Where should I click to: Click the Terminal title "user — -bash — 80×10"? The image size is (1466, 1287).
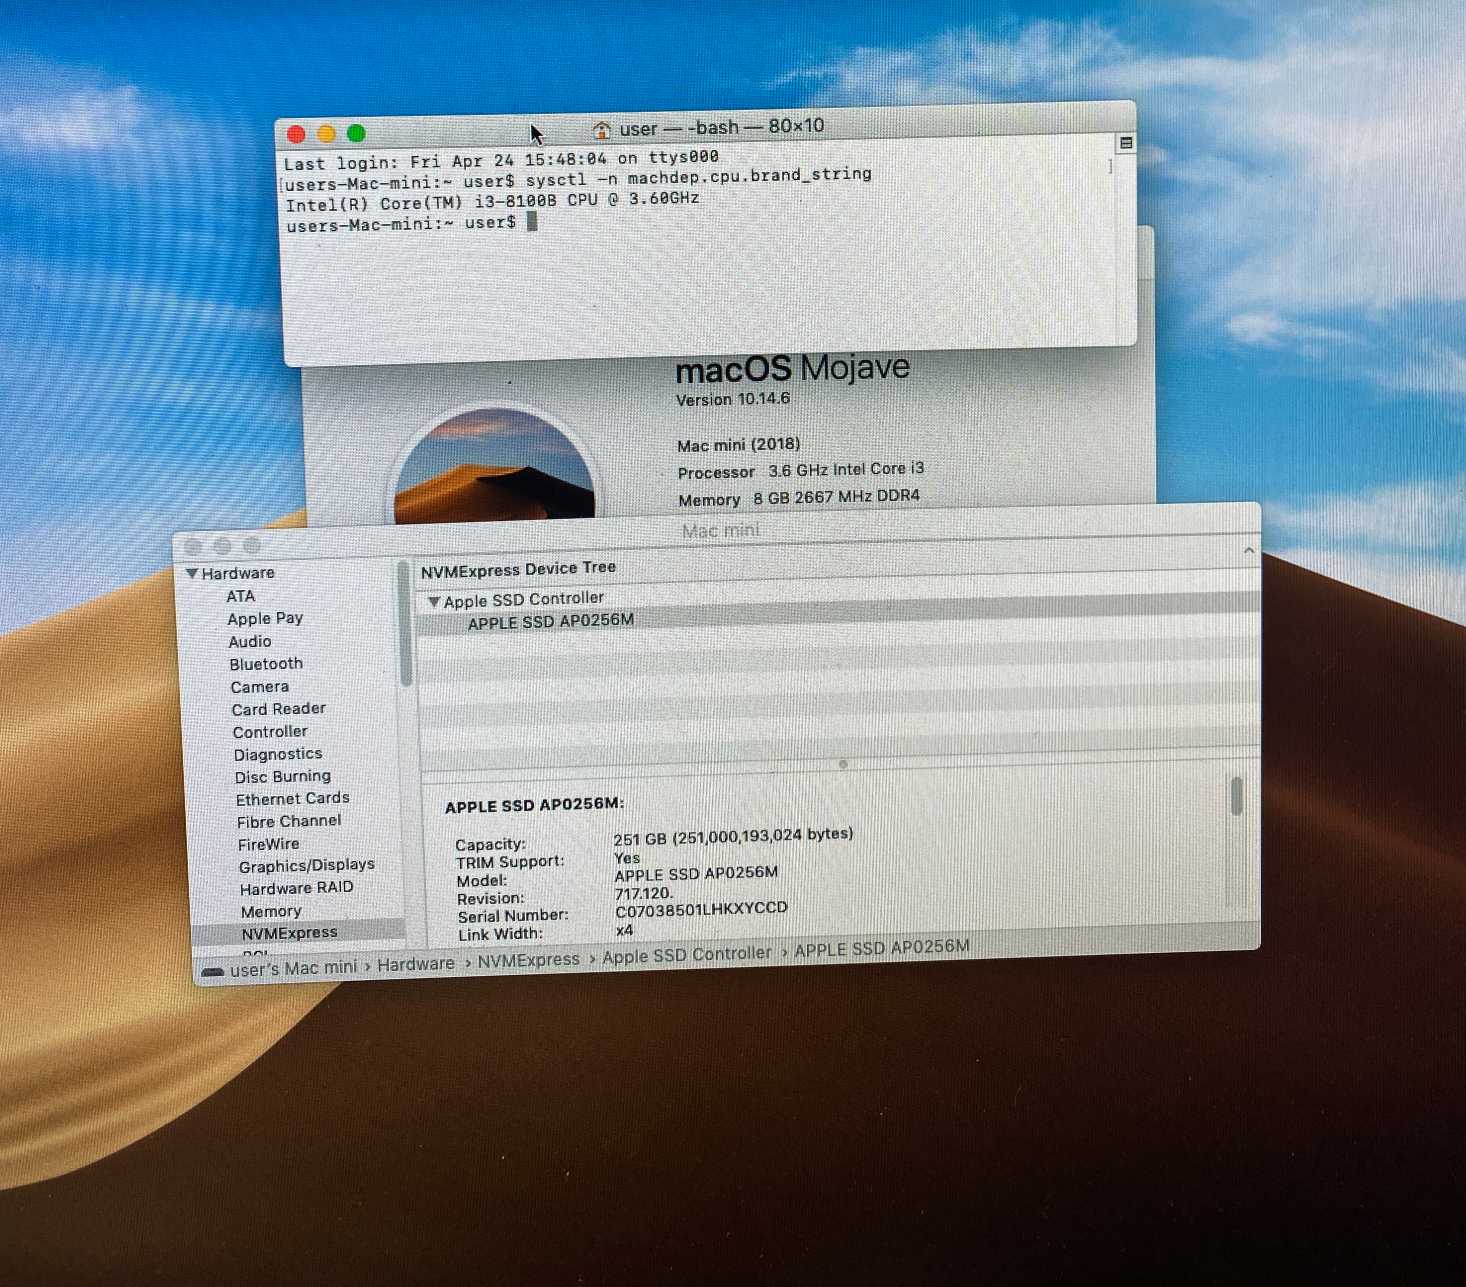pos(722,127)
